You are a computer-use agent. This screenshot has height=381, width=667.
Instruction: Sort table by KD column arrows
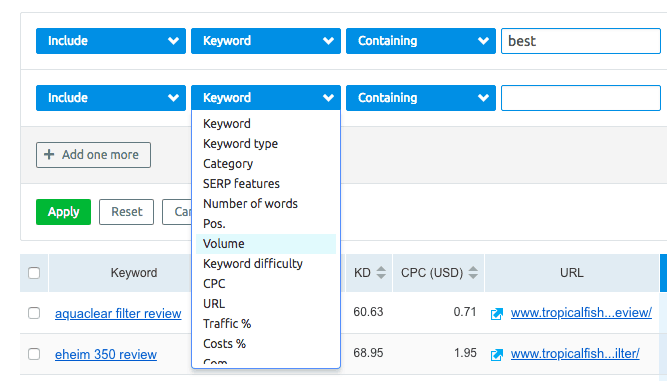pos(381,273)
